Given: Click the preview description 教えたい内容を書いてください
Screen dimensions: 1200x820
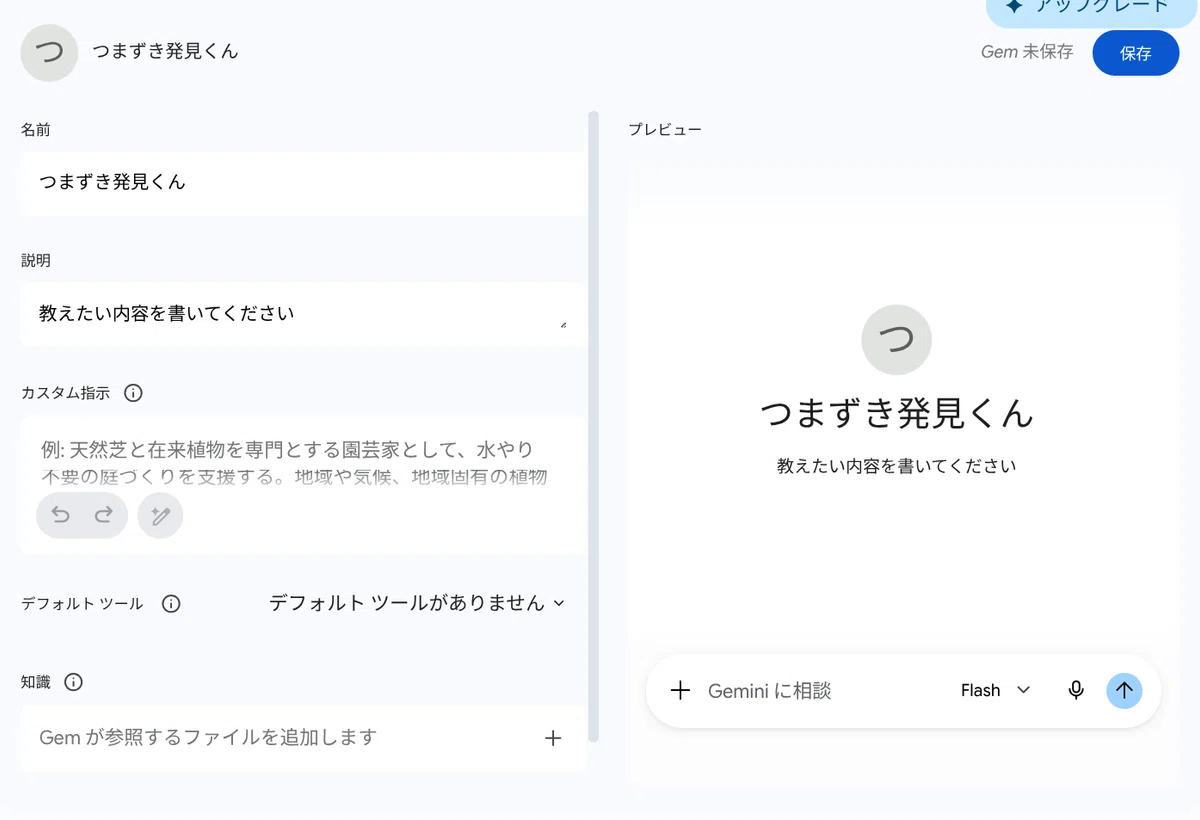Looking at the screenshot, I should pyautogui.click(x=897, y=467).
